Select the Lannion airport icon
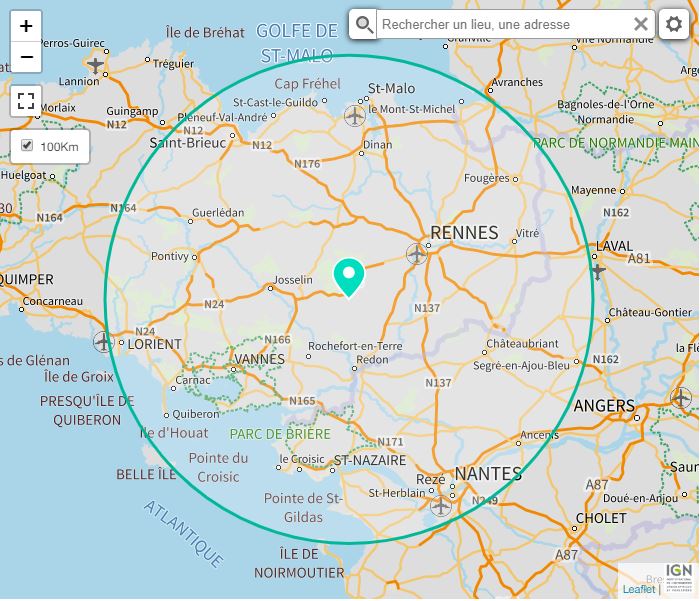Viewport: 700px width, 601px height. 95,65
